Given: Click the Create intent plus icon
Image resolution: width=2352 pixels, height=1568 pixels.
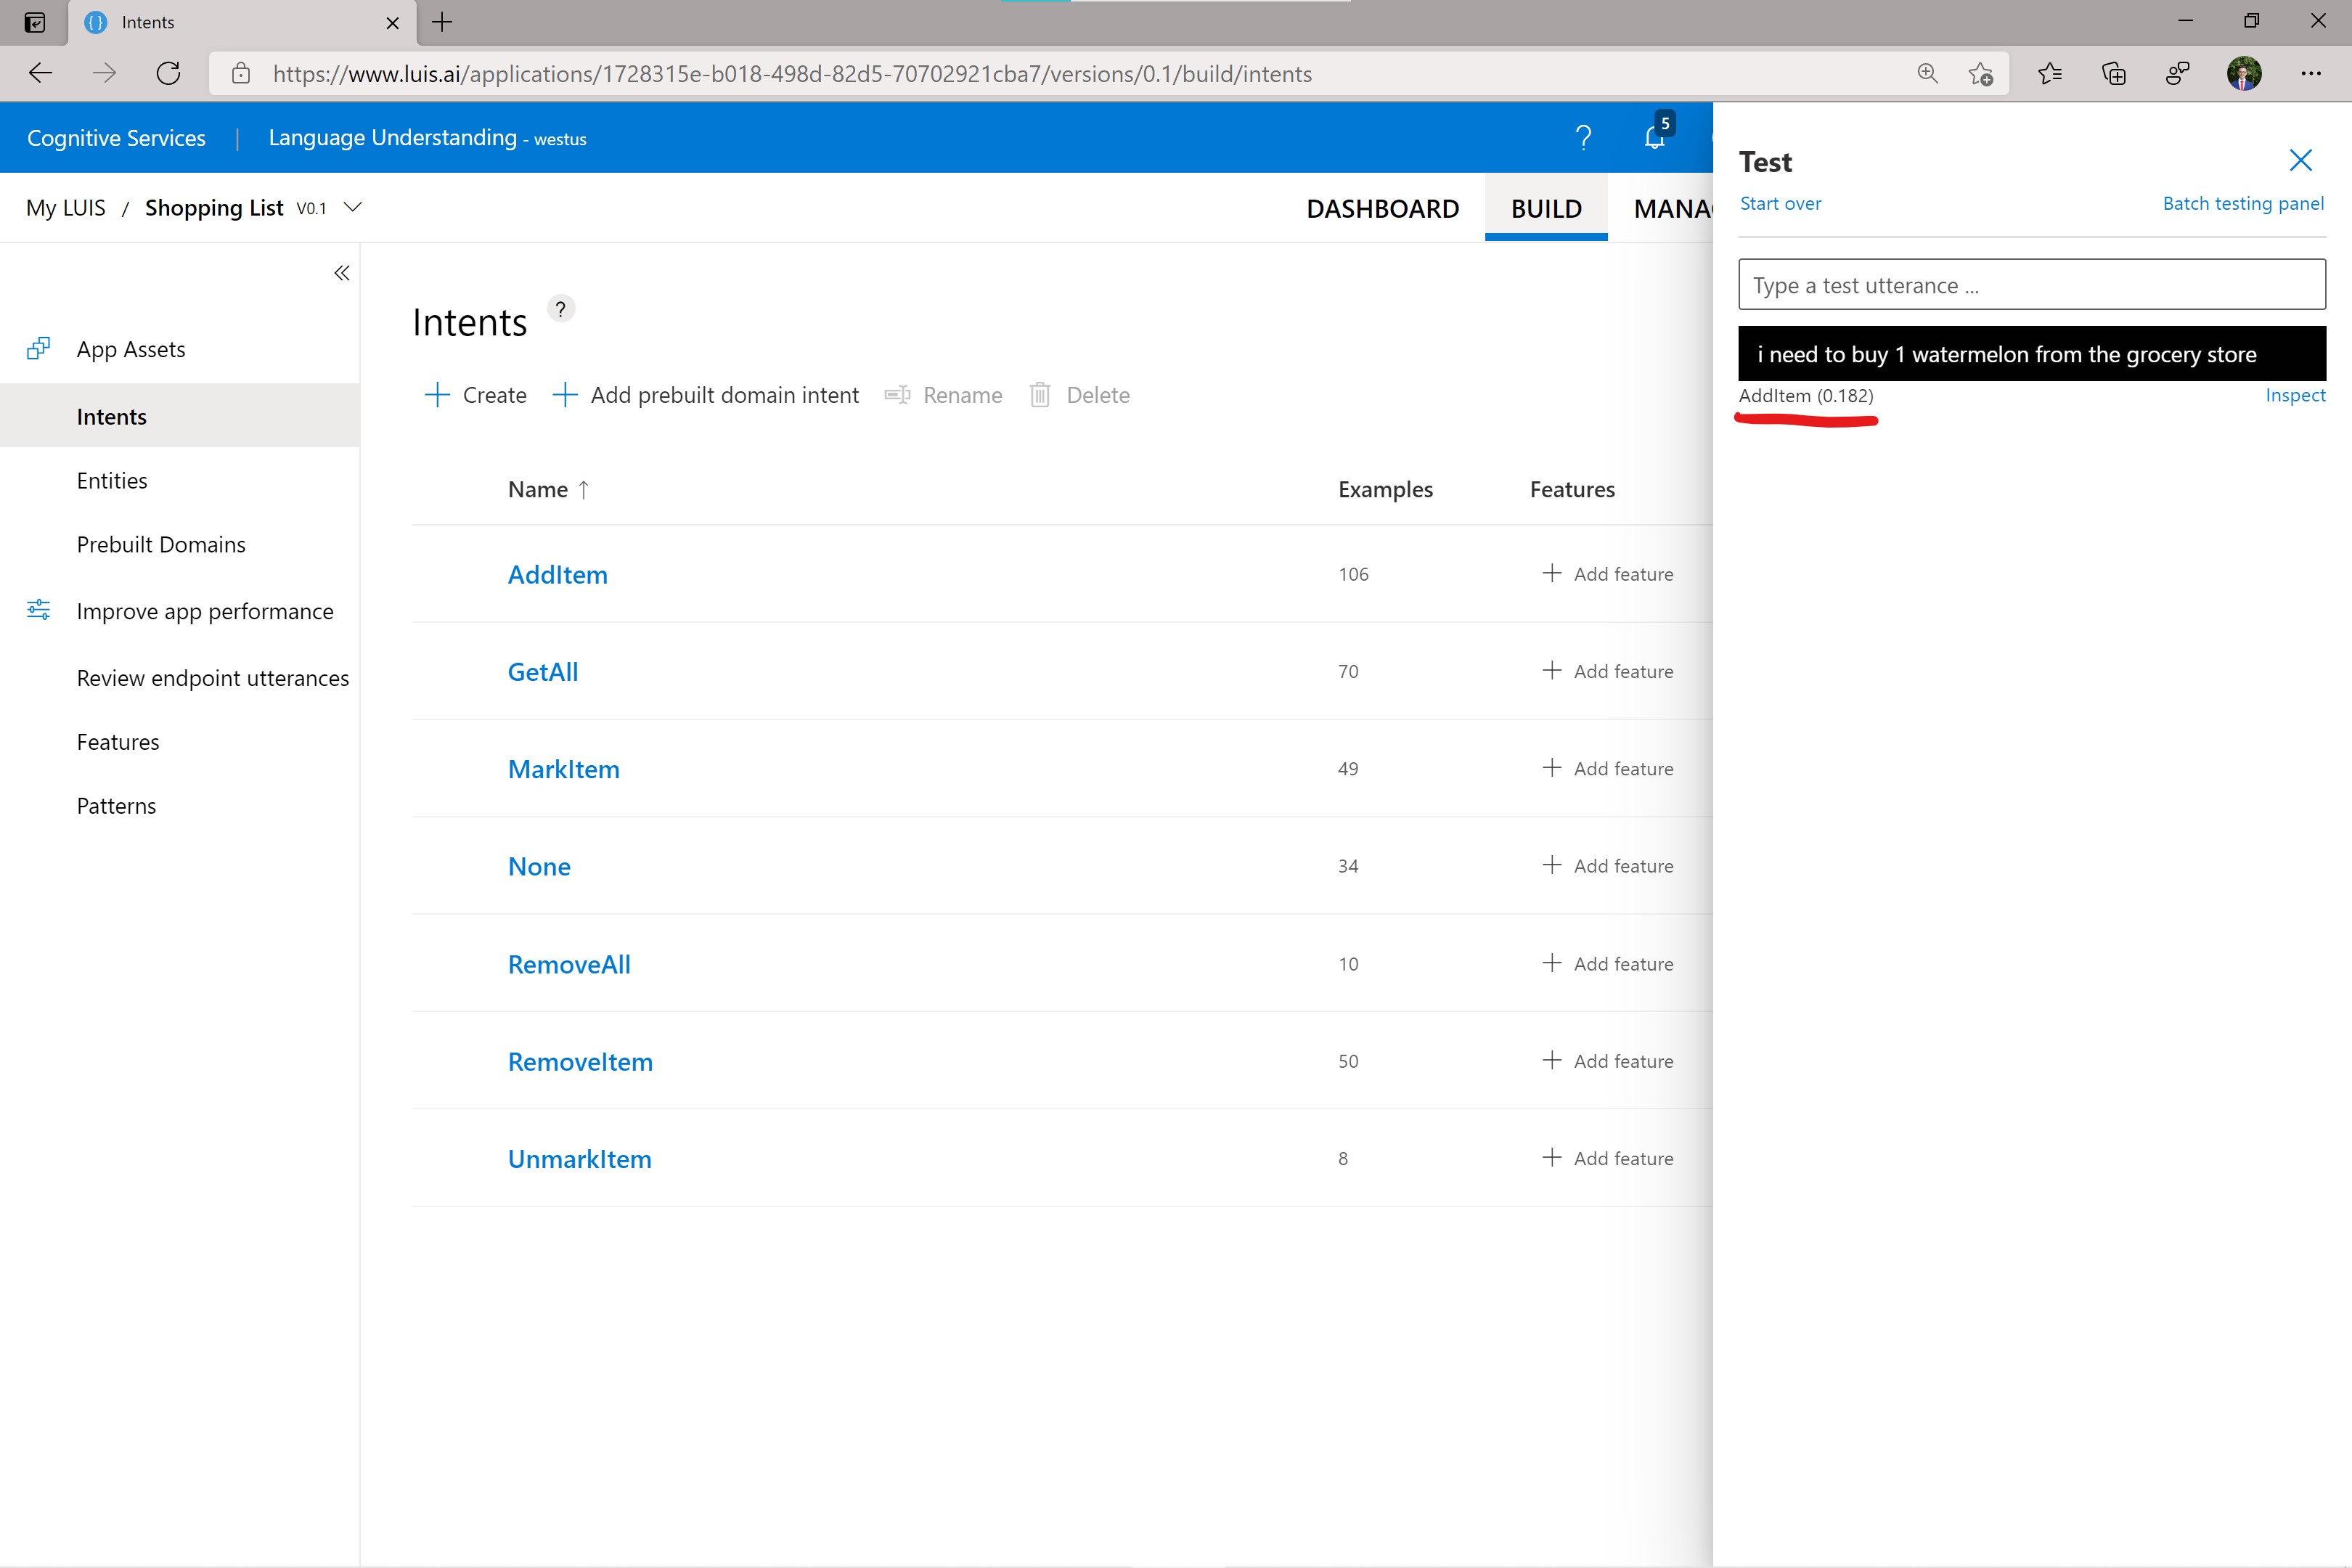Looking at the screenshot, I should (x=437, y=395).
